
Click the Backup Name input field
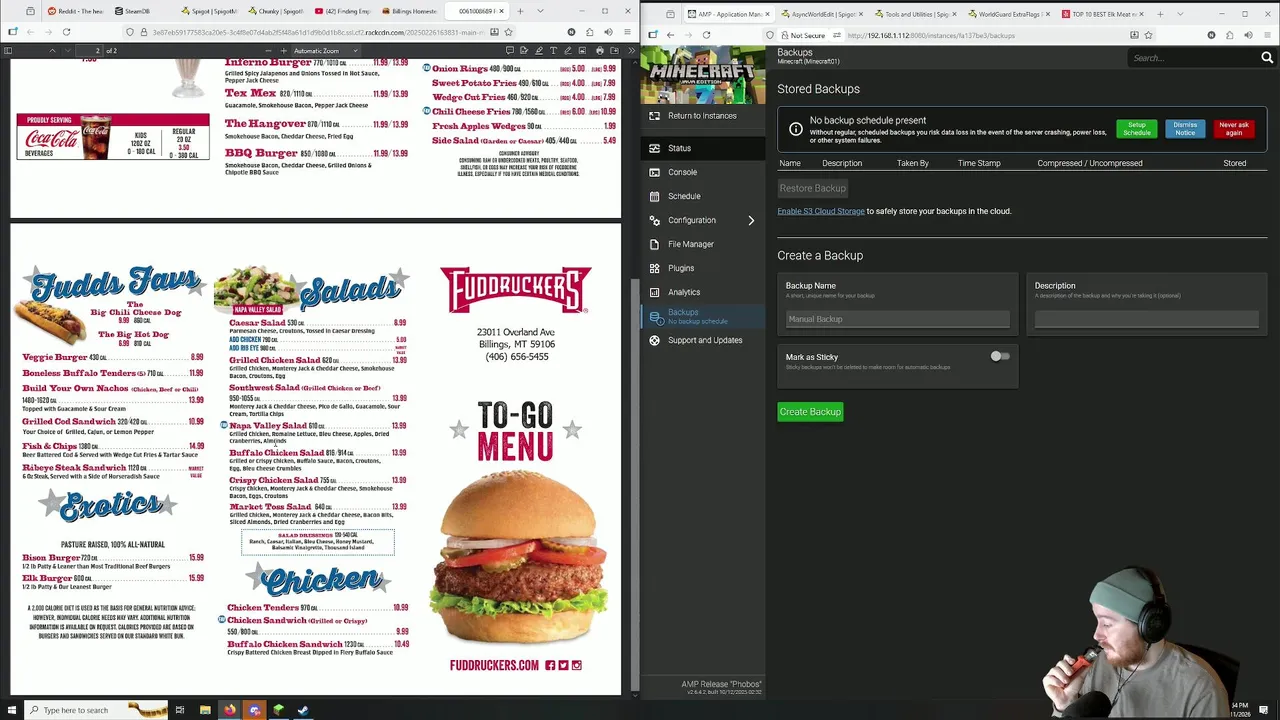coord(898,319)
